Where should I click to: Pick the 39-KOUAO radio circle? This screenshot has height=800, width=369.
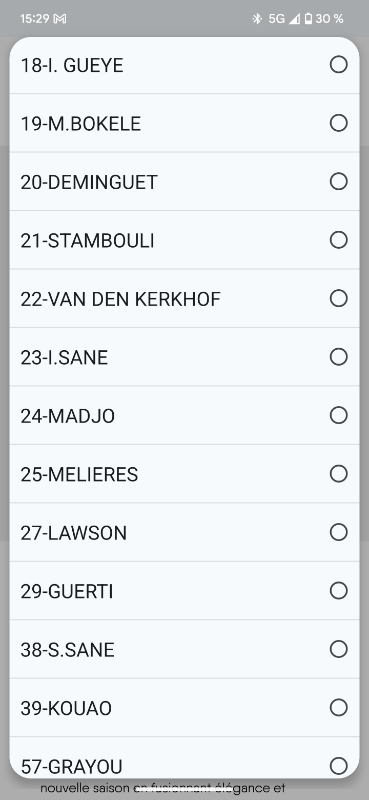pos(338,707)
